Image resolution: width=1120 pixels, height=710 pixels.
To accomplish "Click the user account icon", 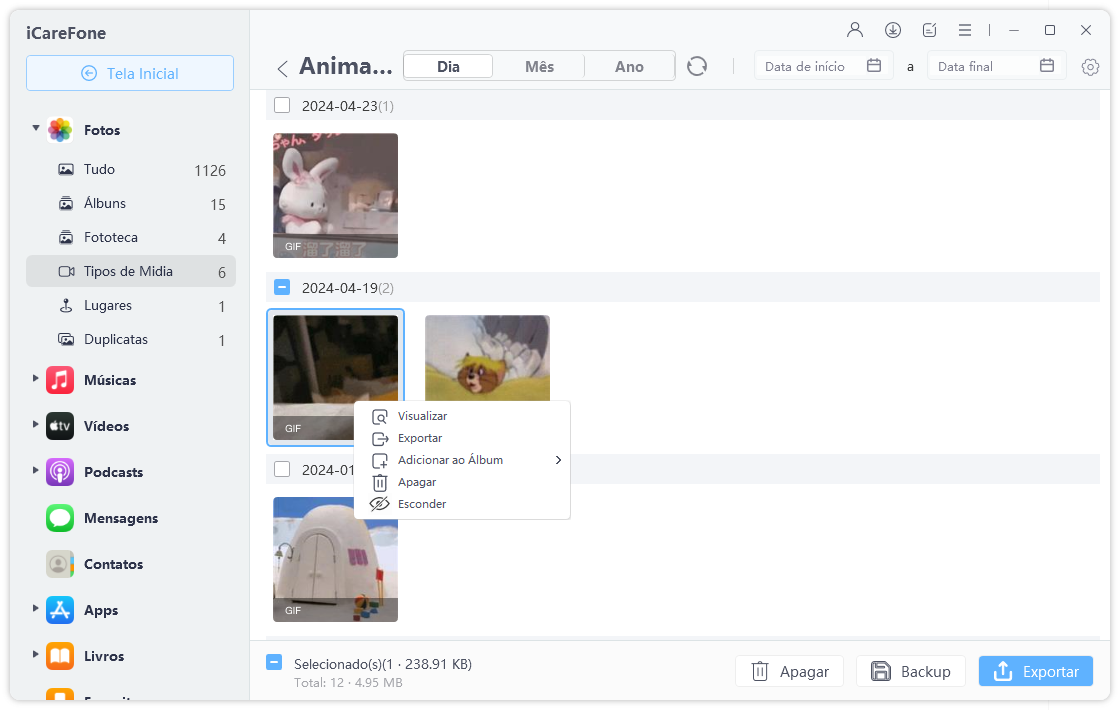I will tap(854, 30).
